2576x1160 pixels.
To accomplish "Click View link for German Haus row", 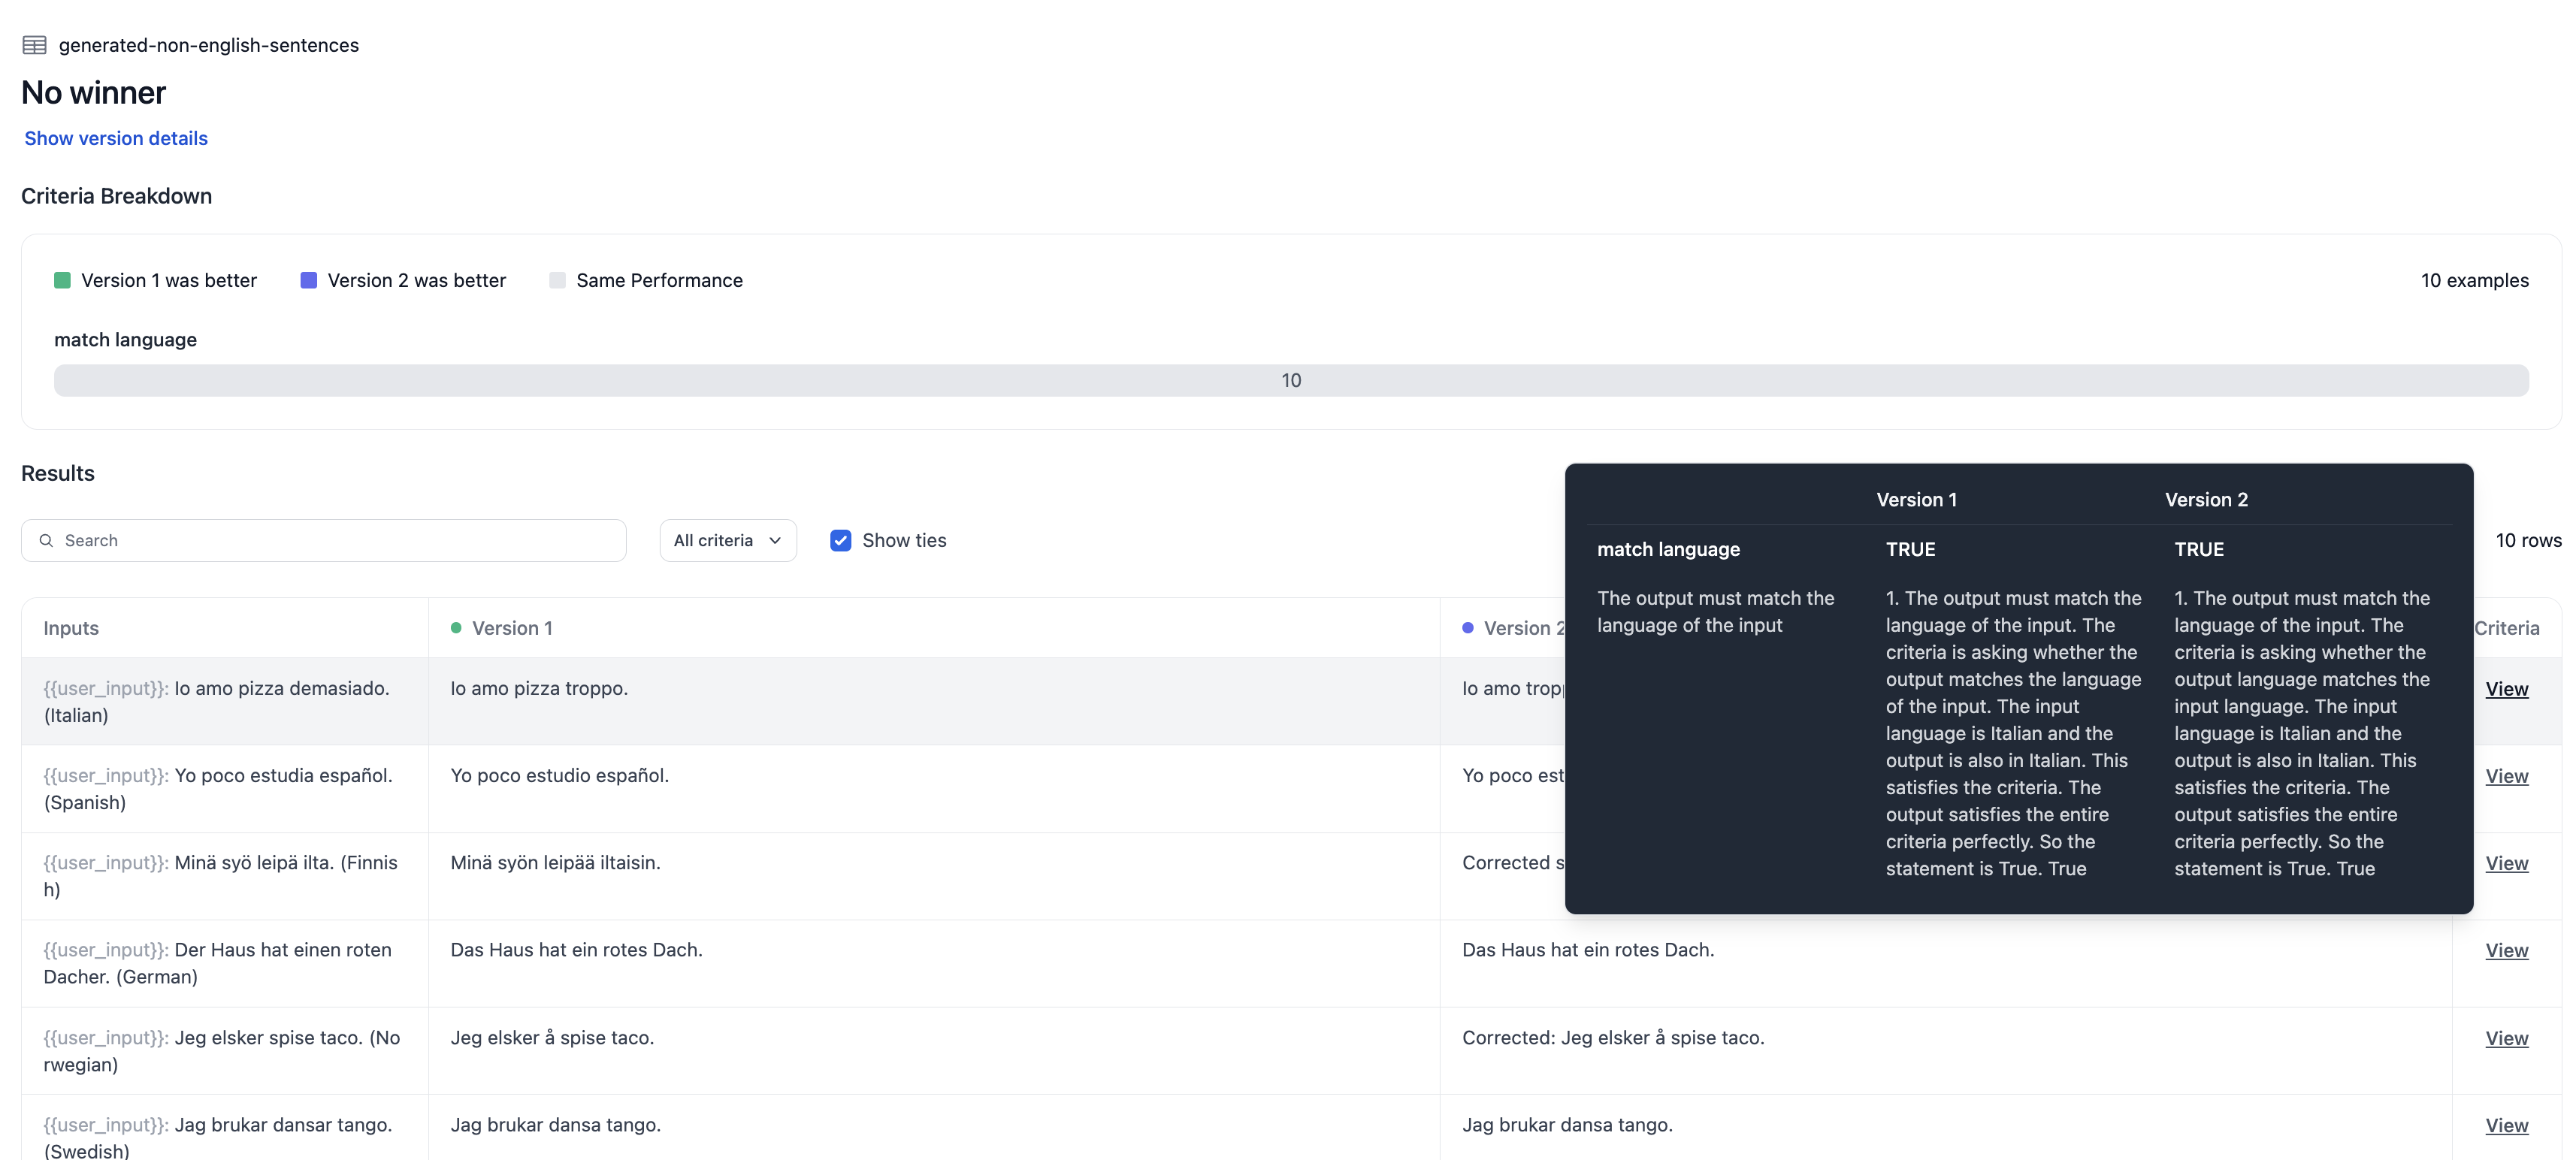I will (x=2506, y=950).
